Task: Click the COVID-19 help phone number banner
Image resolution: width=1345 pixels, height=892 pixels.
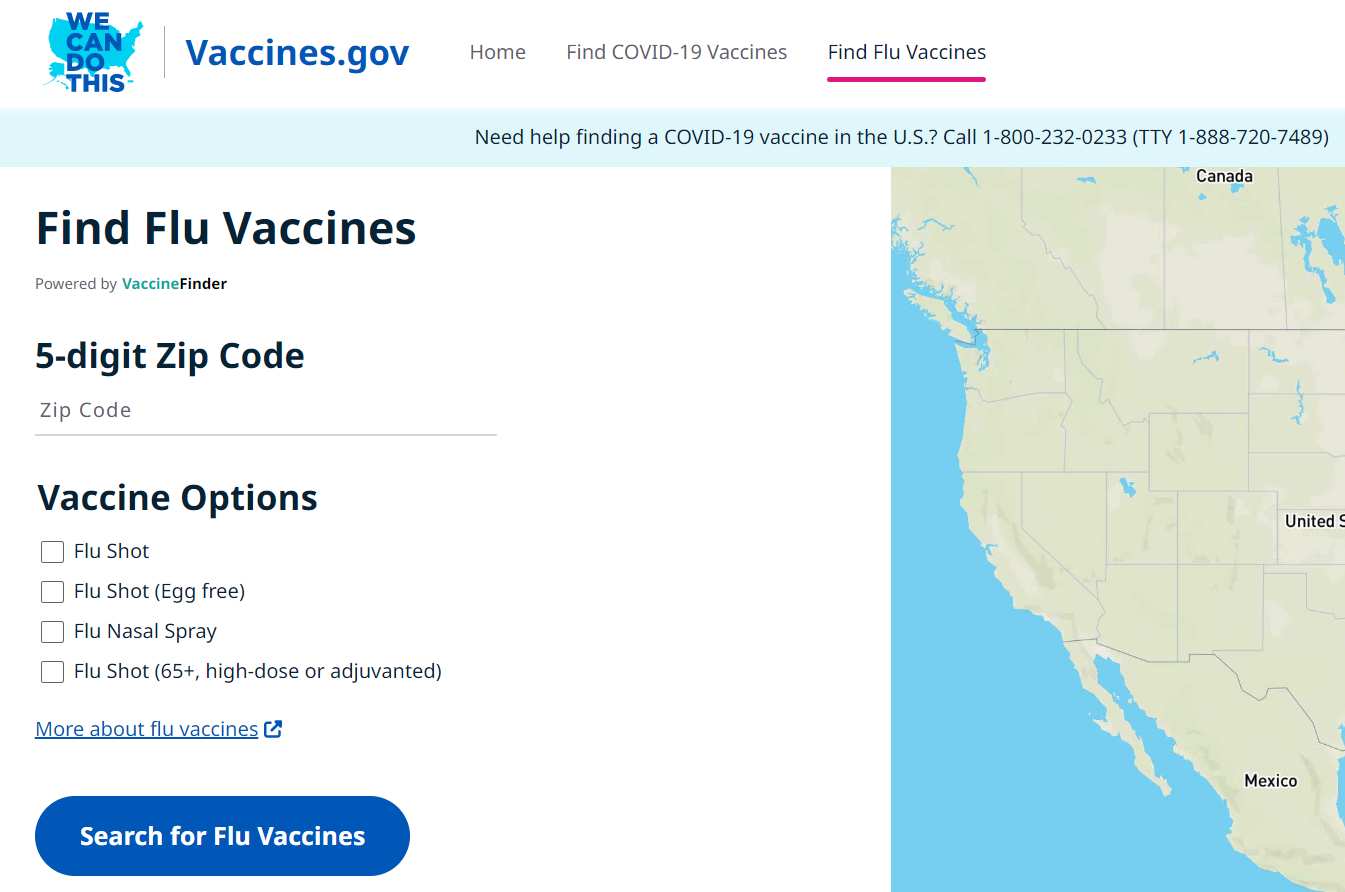Action: [x=902, y=137]
